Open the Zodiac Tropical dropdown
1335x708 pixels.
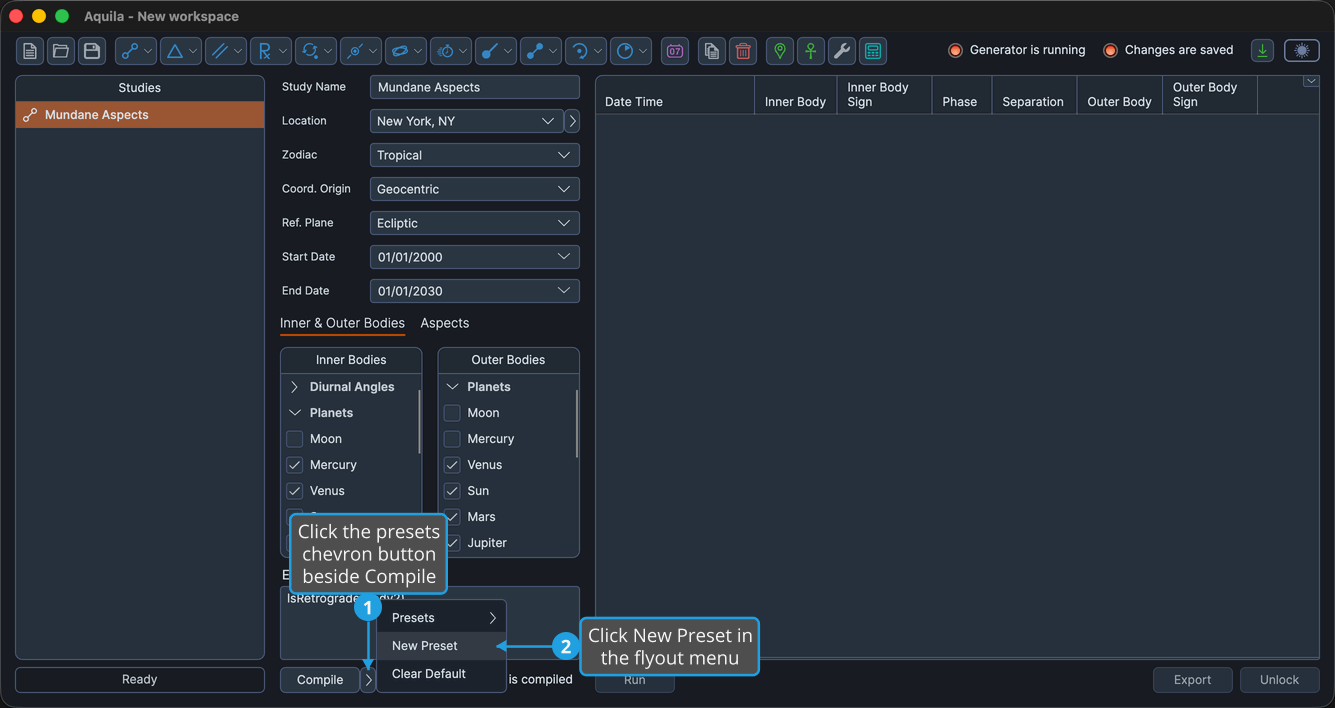point(474,155)
